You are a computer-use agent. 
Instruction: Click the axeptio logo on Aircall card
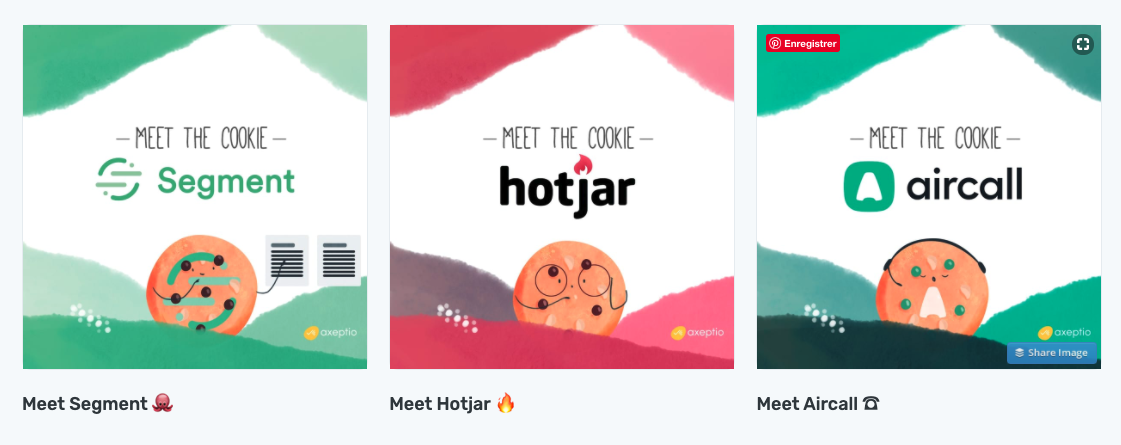click(1065, 333)
